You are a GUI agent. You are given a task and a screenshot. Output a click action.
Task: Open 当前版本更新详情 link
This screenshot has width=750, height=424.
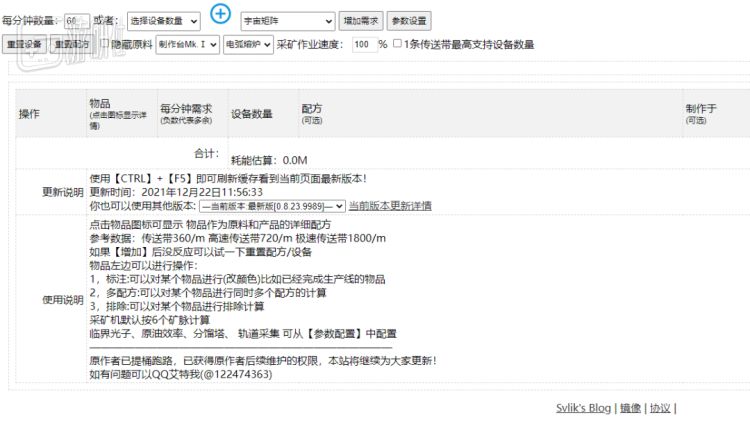click(x=390, y=206)
